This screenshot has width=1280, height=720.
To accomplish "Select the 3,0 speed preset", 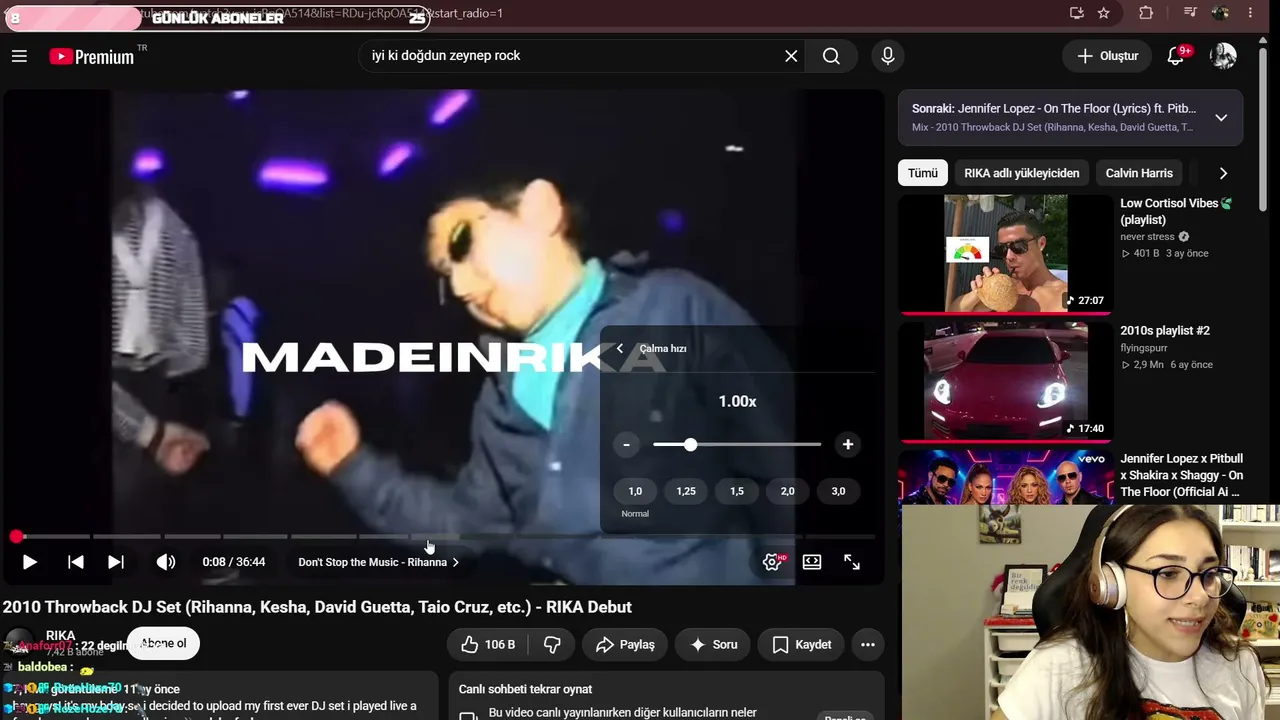I will (838, 491).
